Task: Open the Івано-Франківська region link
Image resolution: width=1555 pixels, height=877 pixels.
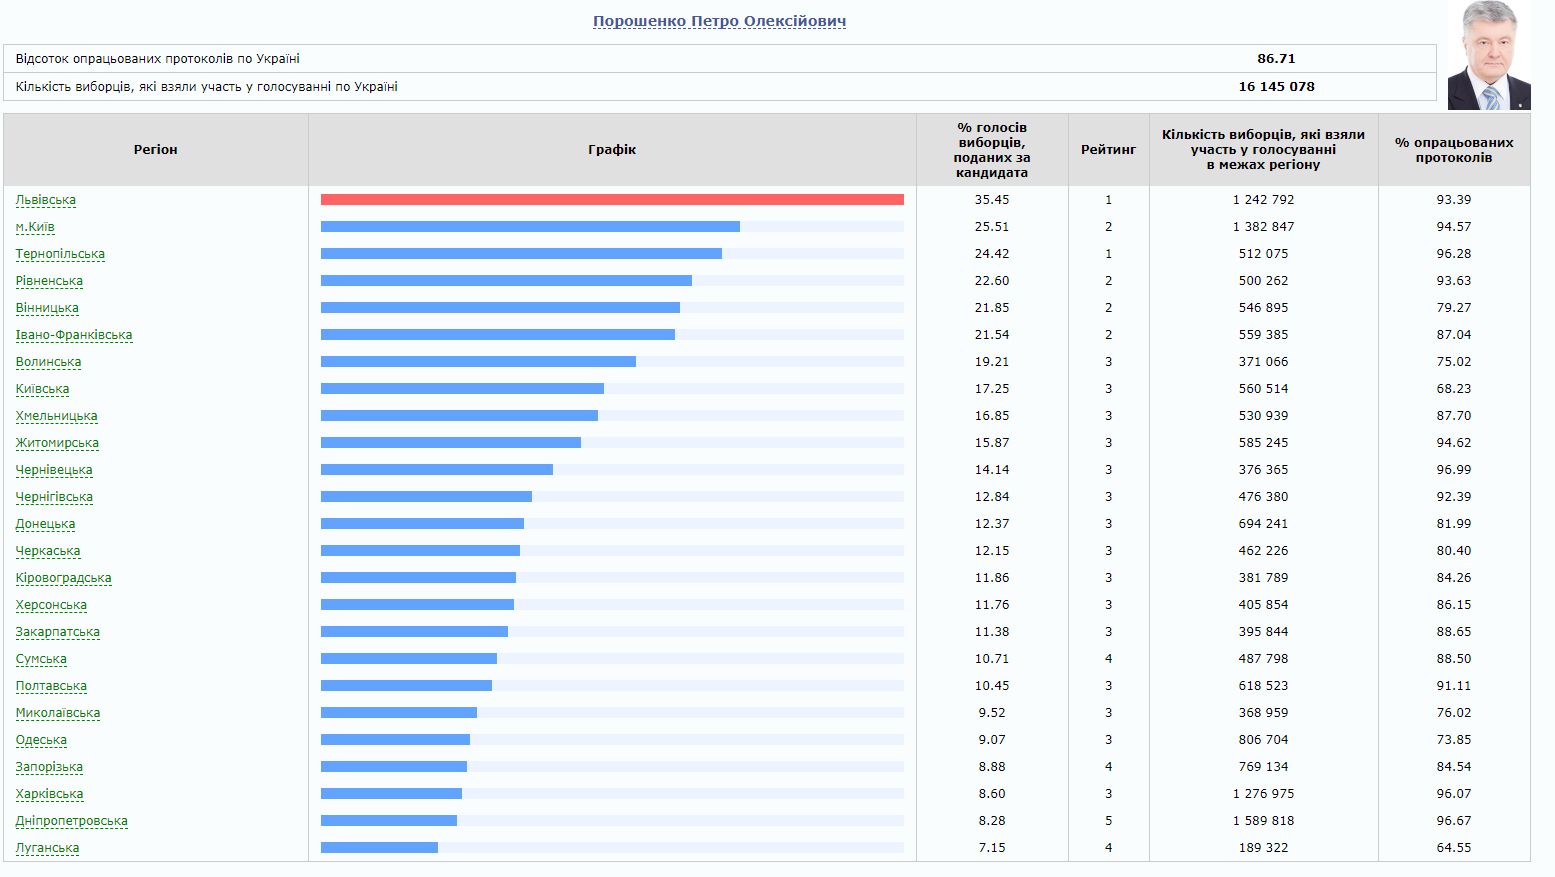Action: click(74, 335)
